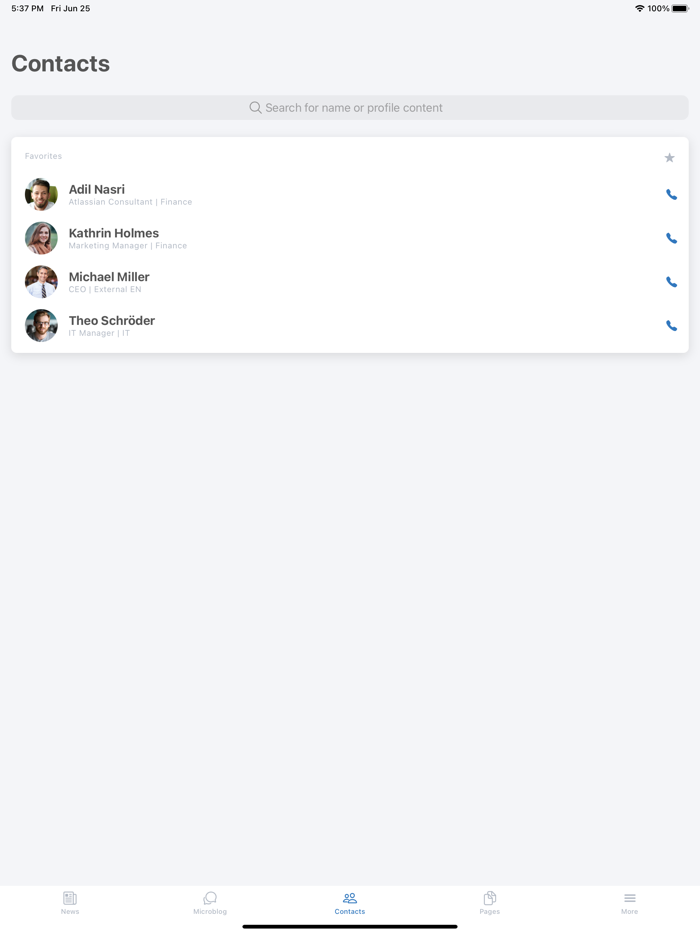
Task: Check the battery status icon
Action: click(680, 8)
